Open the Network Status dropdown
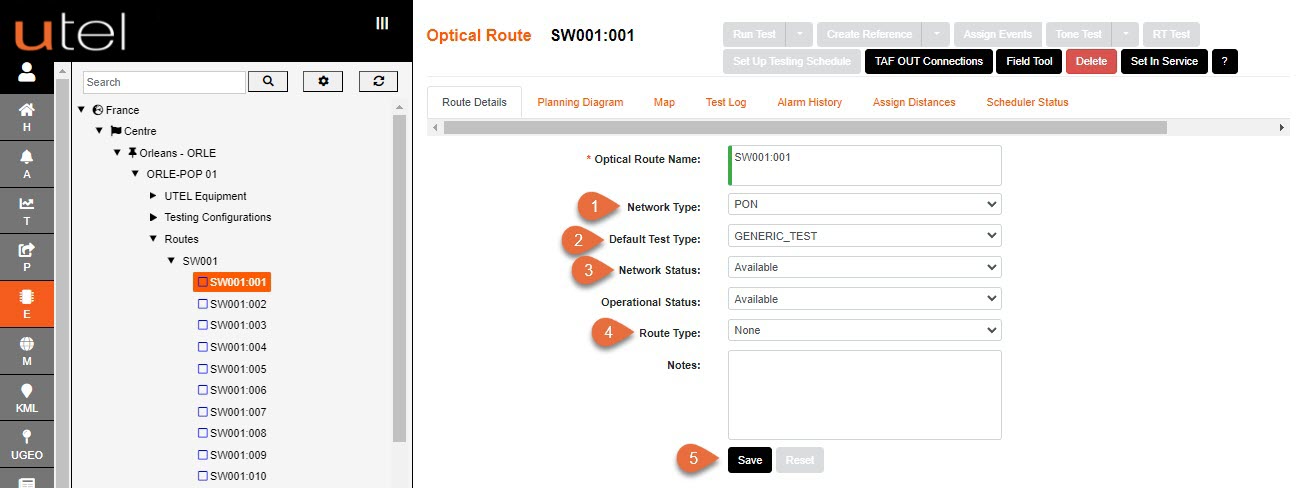 click(864, 267)
